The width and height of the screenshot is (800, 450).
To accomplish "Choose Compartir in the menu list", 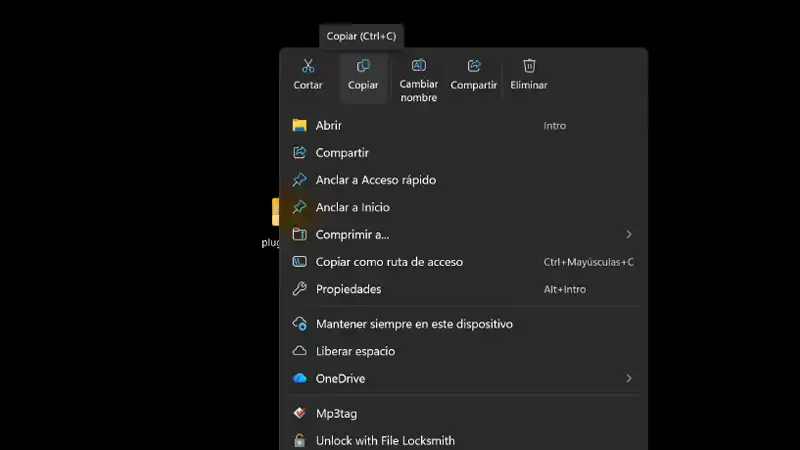I will [x=342, y=153].
